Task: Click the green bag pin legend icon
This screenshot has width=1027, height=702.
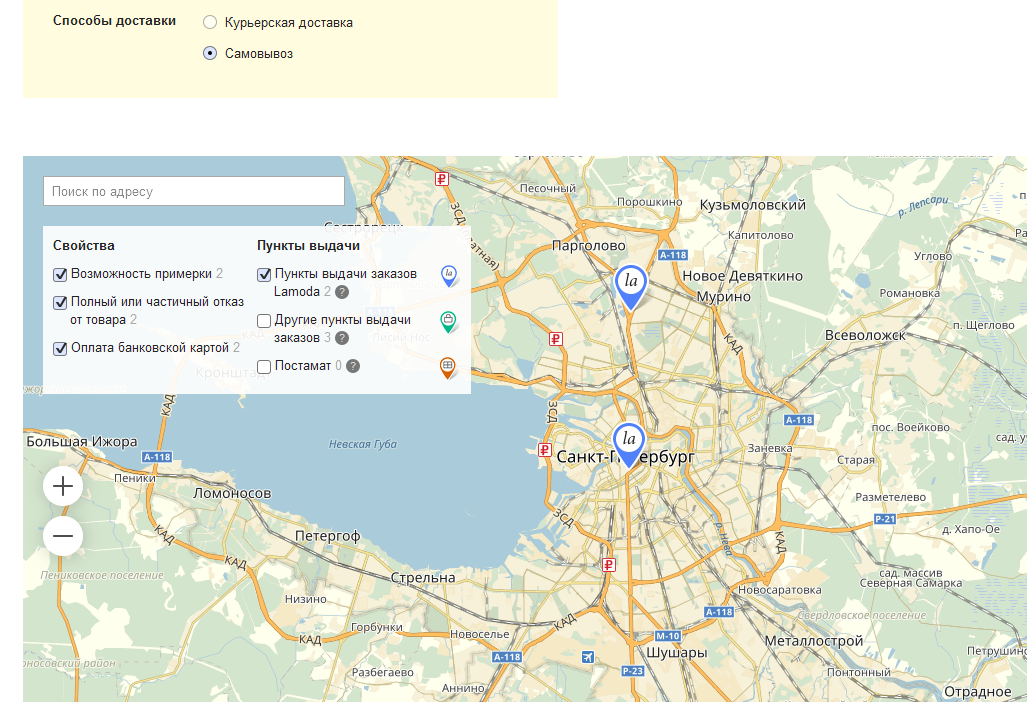Action: point(448,322)
